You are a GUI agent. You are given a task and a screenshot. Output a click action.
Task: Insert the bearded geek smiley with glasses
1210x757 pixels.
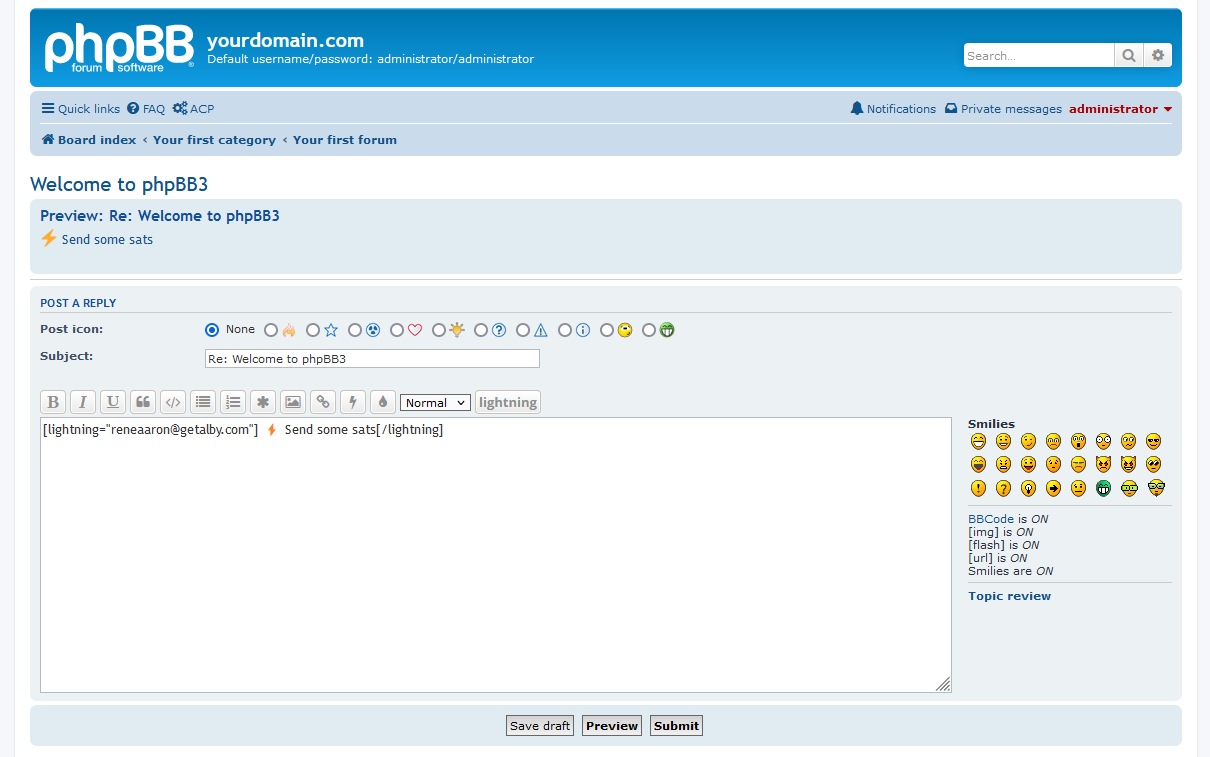tap(1156, 488)
